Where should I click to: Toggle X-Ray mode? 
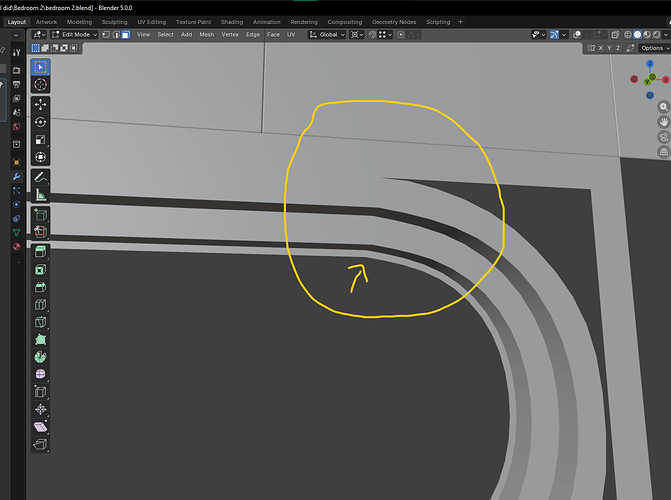615,35
